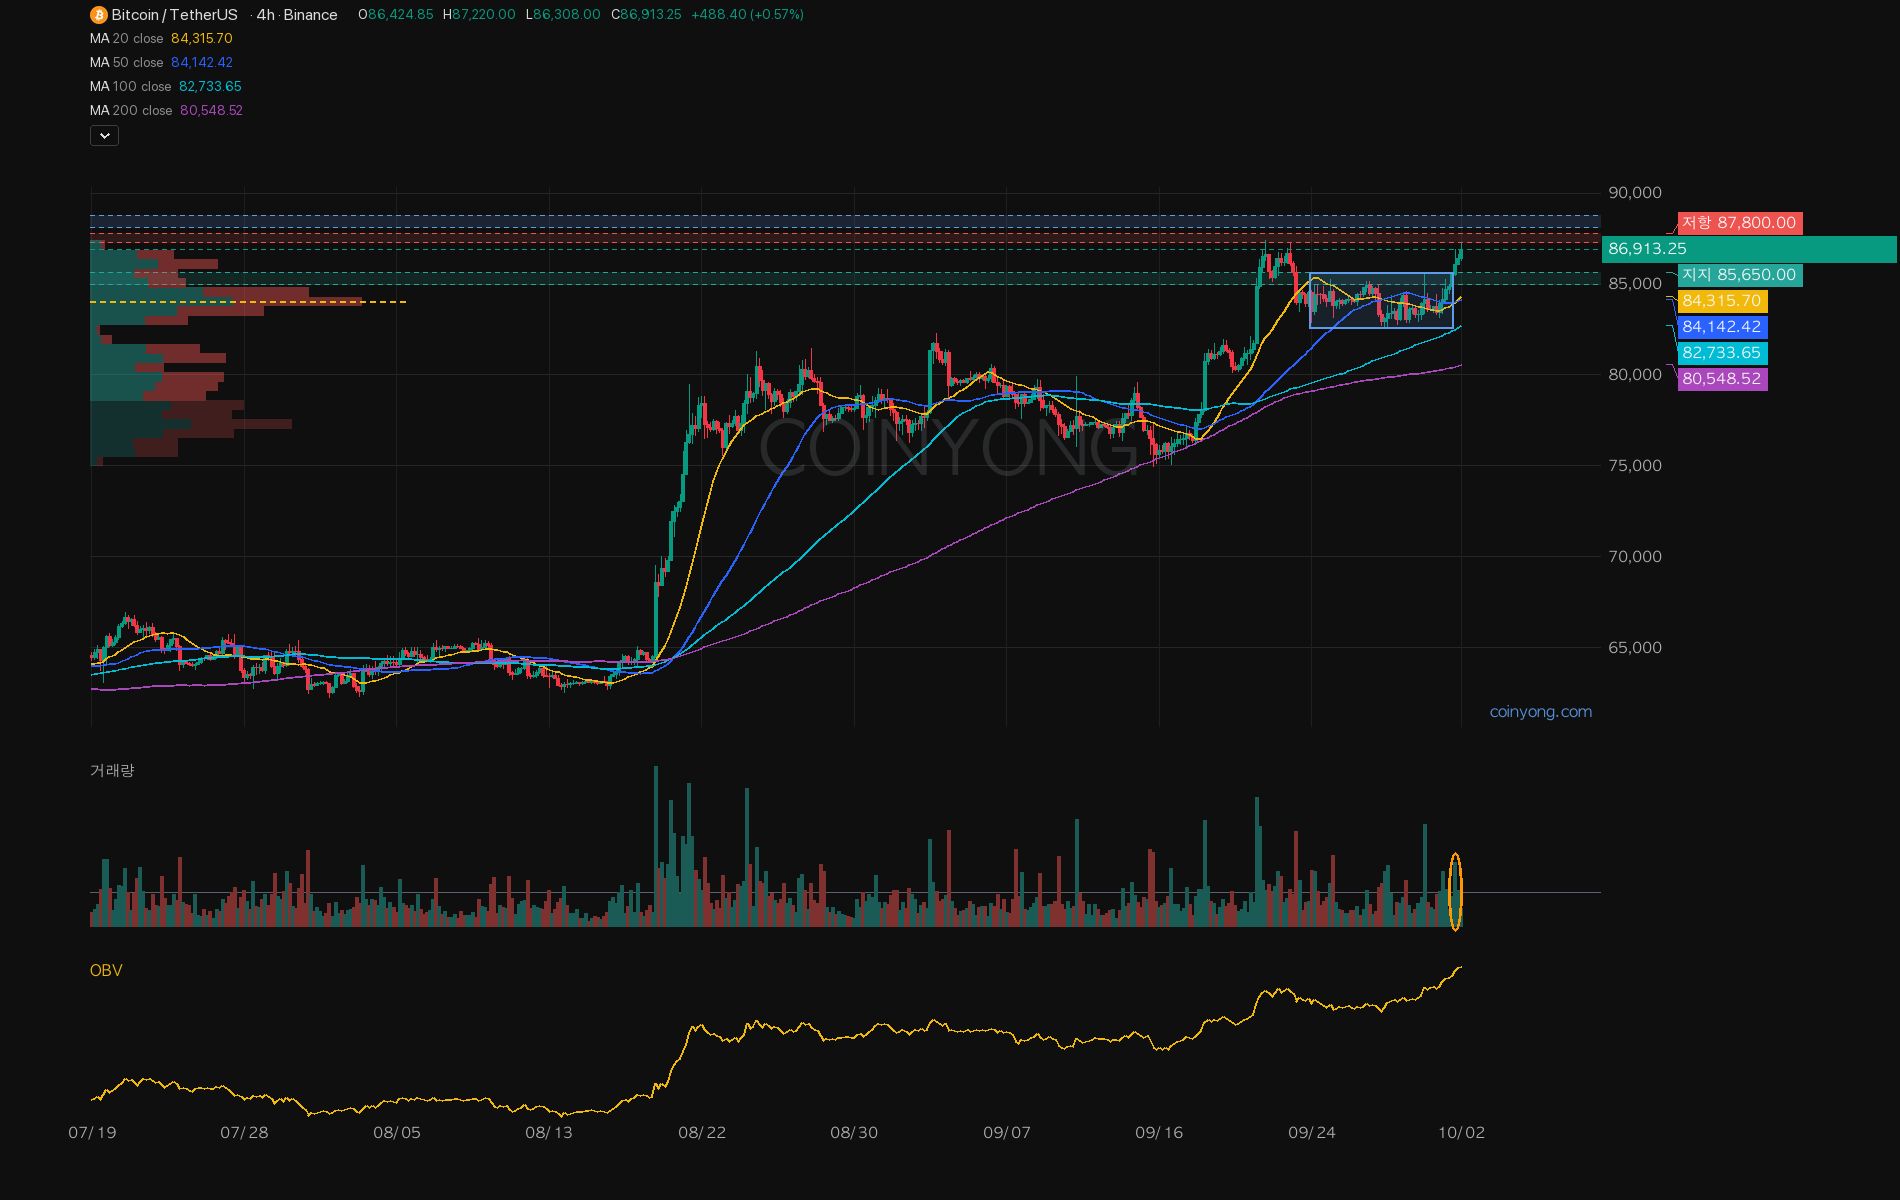Click the cyan 82,733.65 MA price tag
The width and height of the screenshot is (1900, 1200).
coord(1722,353)
